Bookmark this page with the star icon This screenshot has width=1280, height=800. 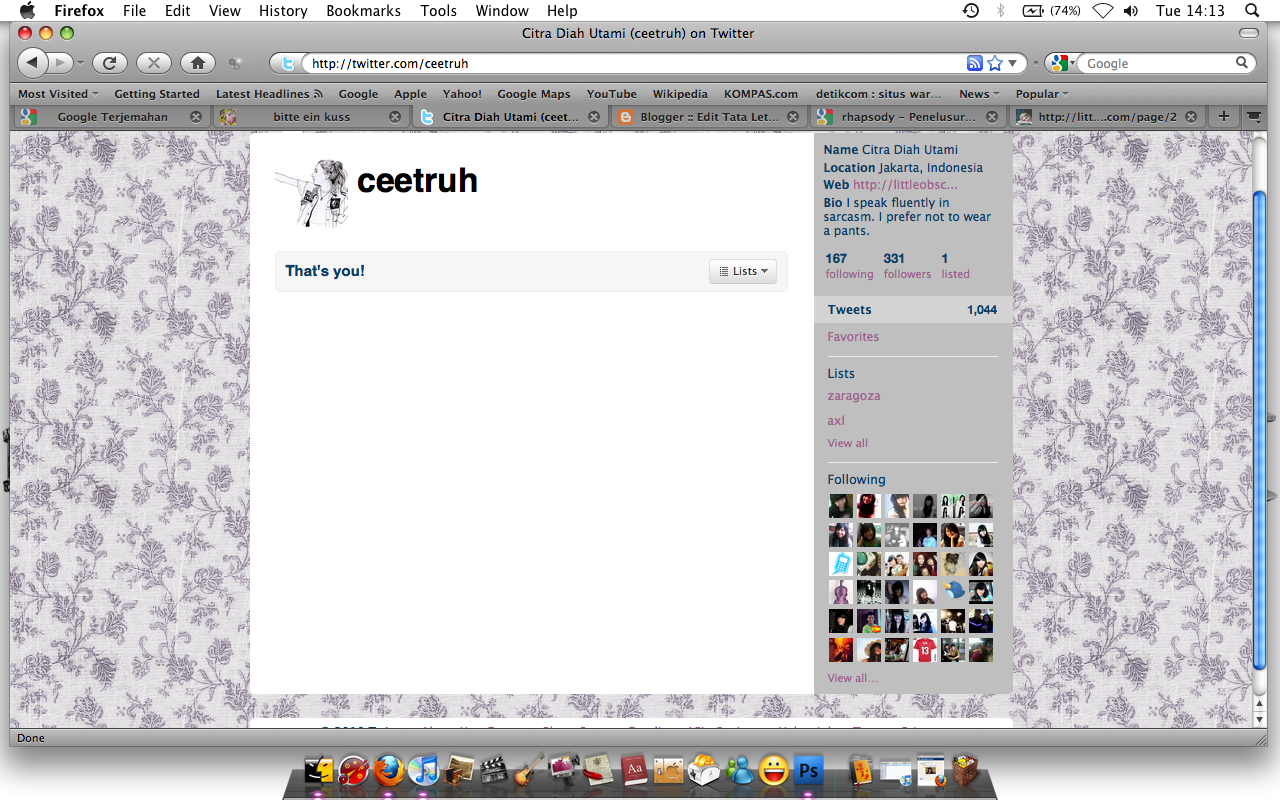click(995, 63)
